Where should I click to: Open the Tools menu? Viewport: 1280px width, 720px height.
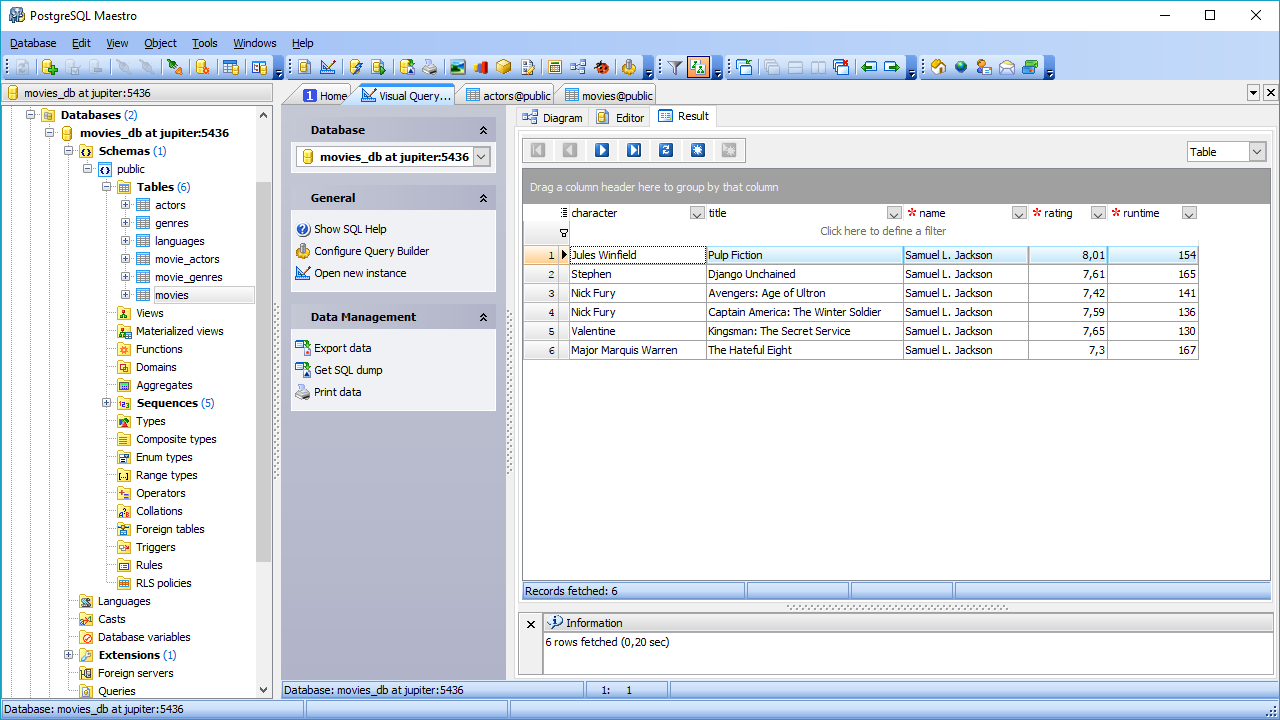205,43
